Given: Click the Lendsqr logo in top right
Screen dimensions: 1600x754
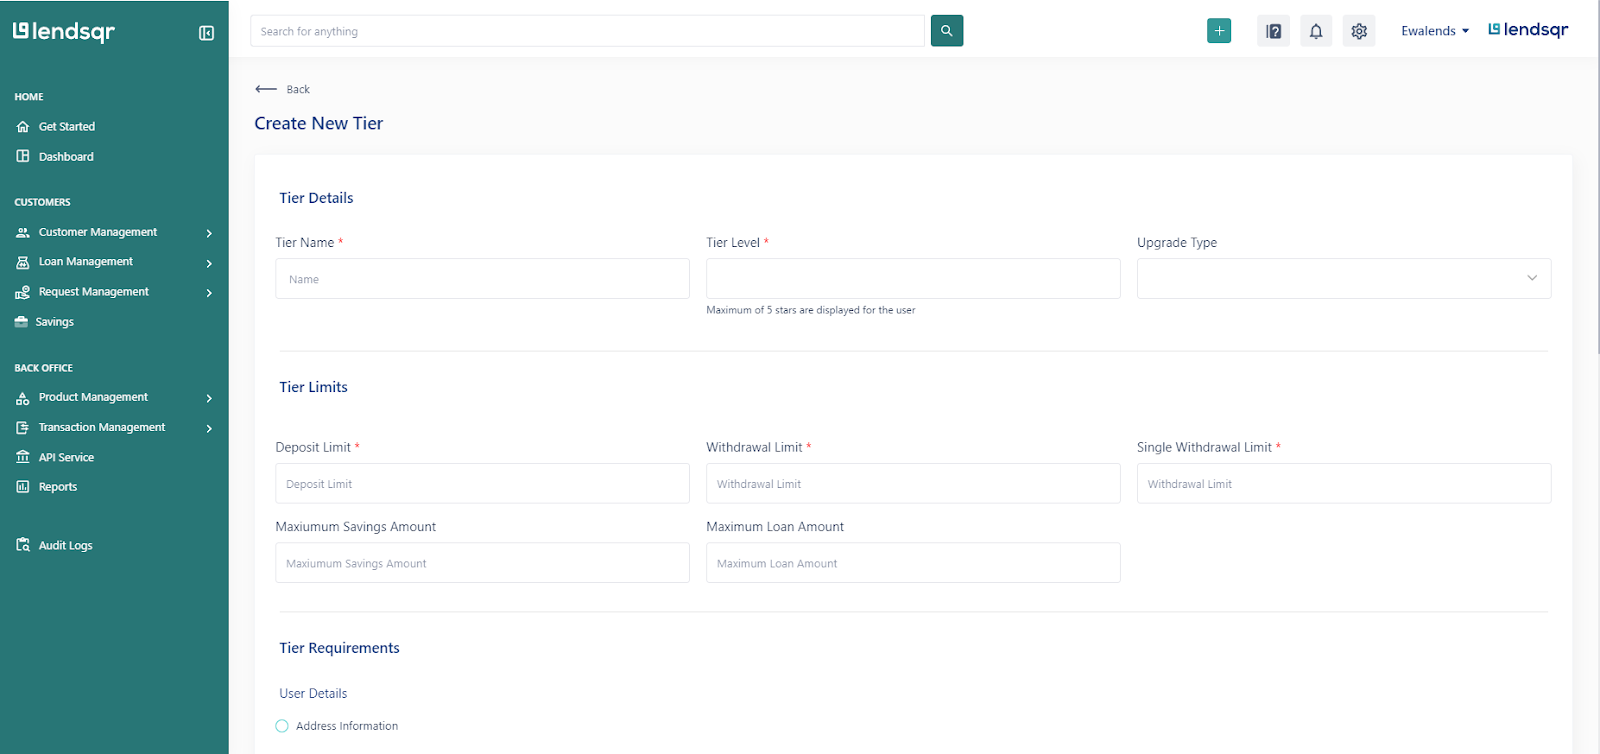Looking at the screenshot, I should pyautogui.click(x=1528, y=30).
